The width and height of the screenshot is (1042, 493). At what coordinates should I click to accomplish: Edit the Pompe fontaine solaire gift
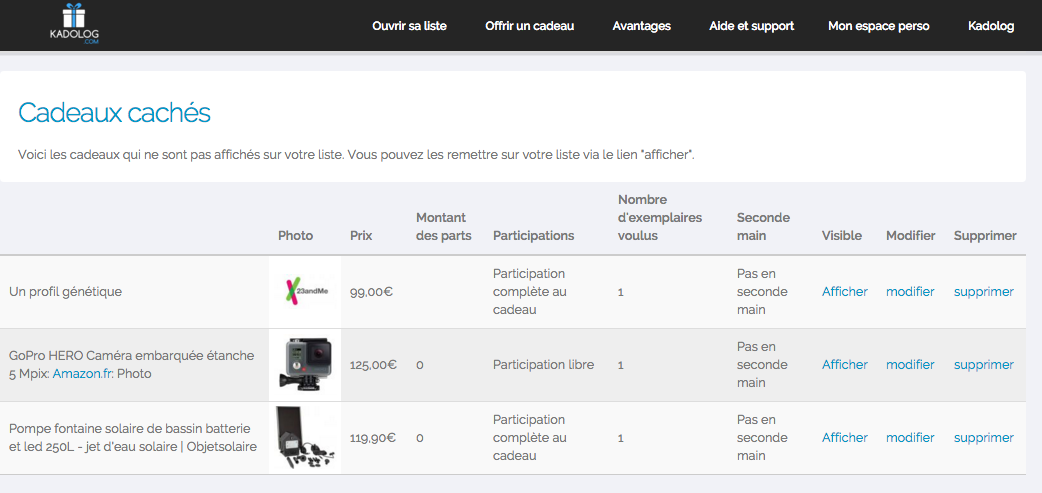[910, 438]
